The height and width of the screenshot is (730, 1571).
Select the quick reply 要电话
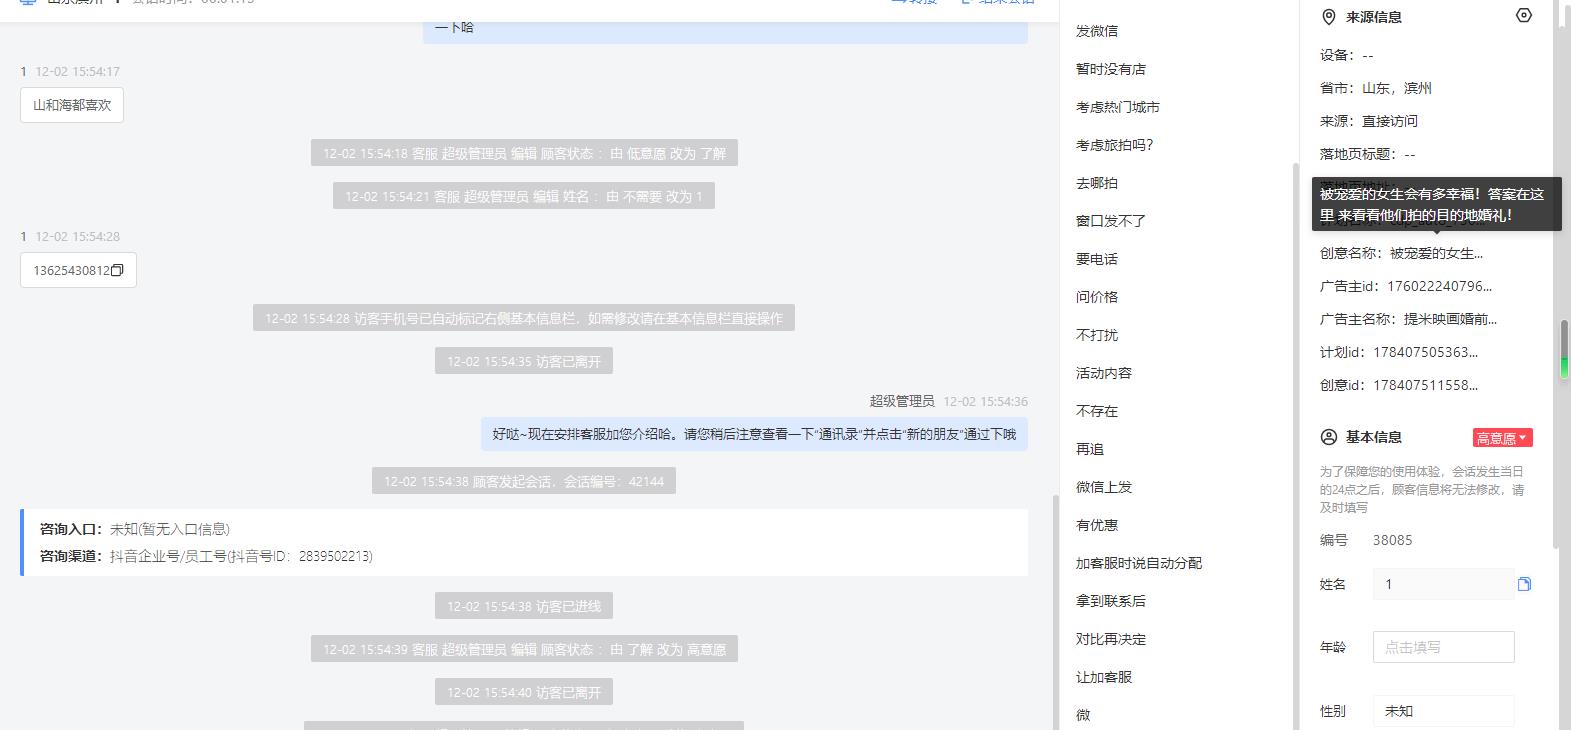(x=1097, y=259)
